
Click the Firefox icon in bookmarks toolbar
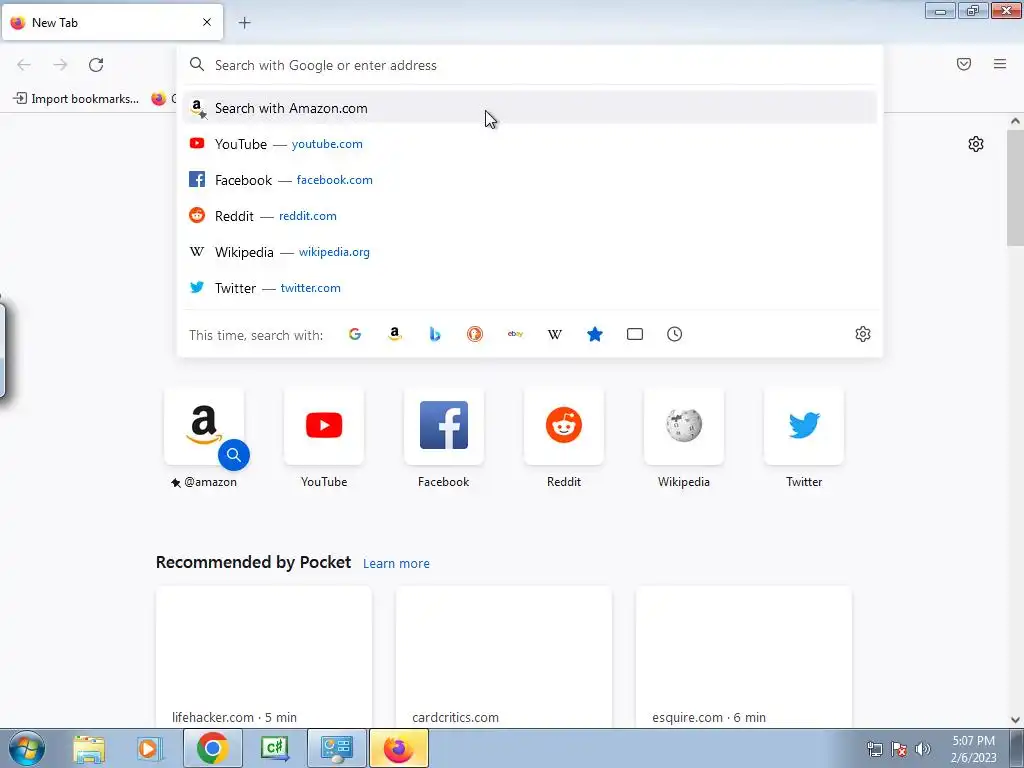[159, 99]
